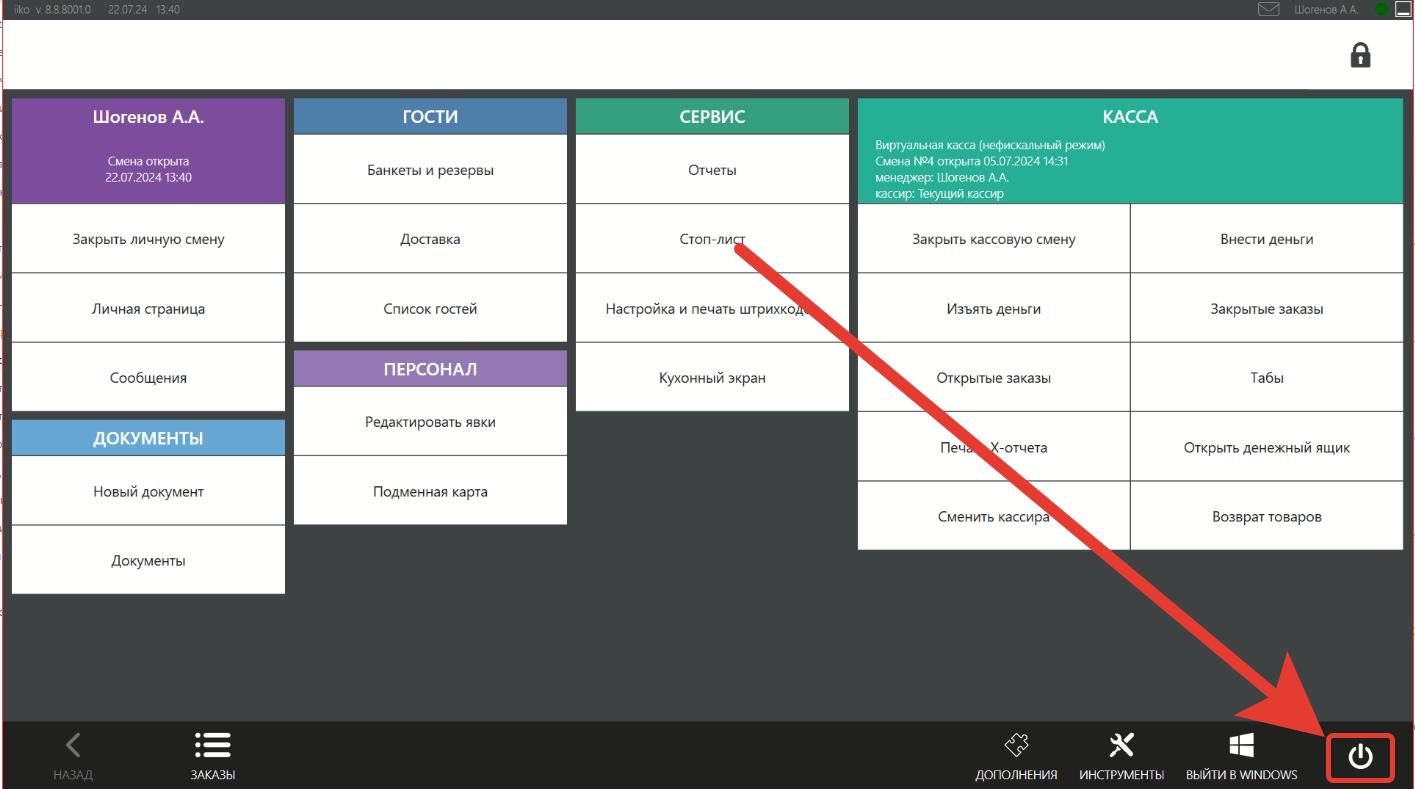Click the green connection status indicator
This screenshot has width=1415, height=789.
(x=1382, y=9)
